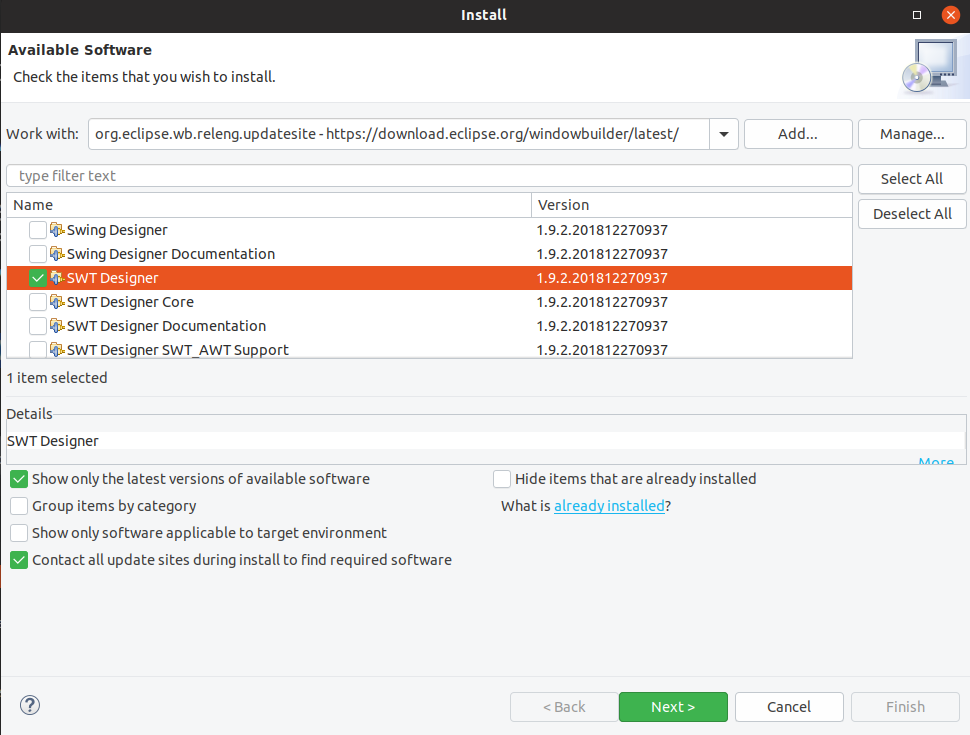
Task: Open the Work with update site dropdown arrow
Action: pos(724,134)
